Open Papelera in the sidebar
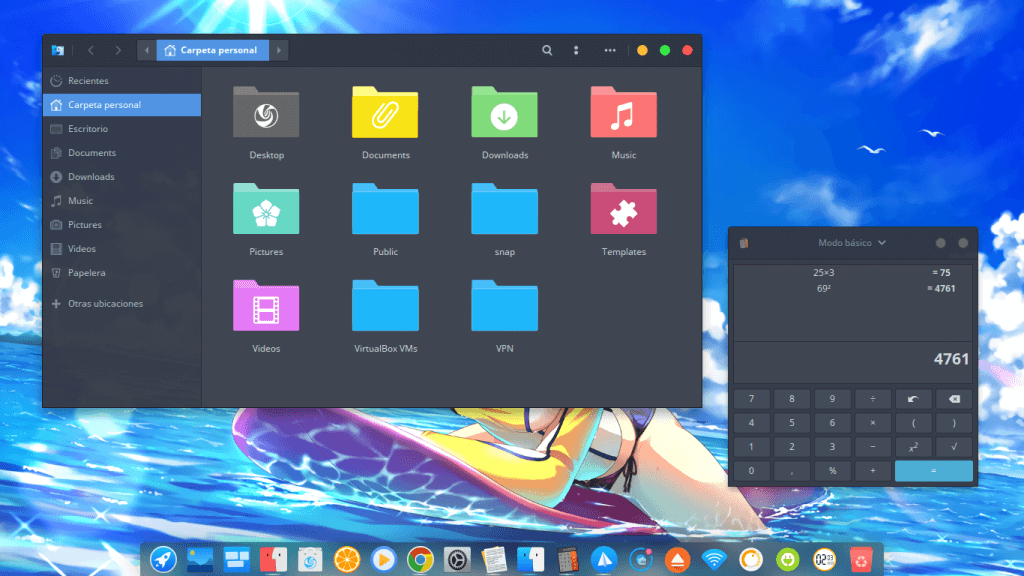The image size is (1024, 576). pyautogui.click(x=121, y=273)
